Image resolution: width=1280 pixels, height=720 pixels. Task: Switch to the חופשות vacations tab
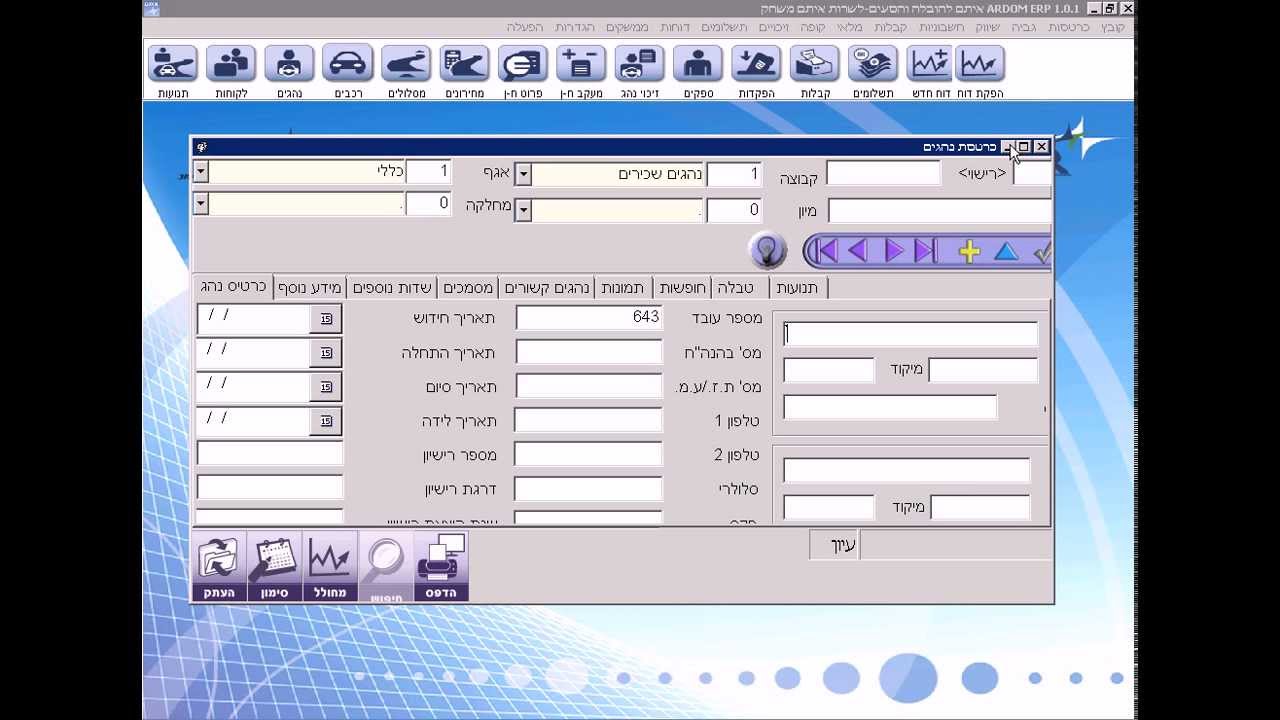(x=682, y=288)
